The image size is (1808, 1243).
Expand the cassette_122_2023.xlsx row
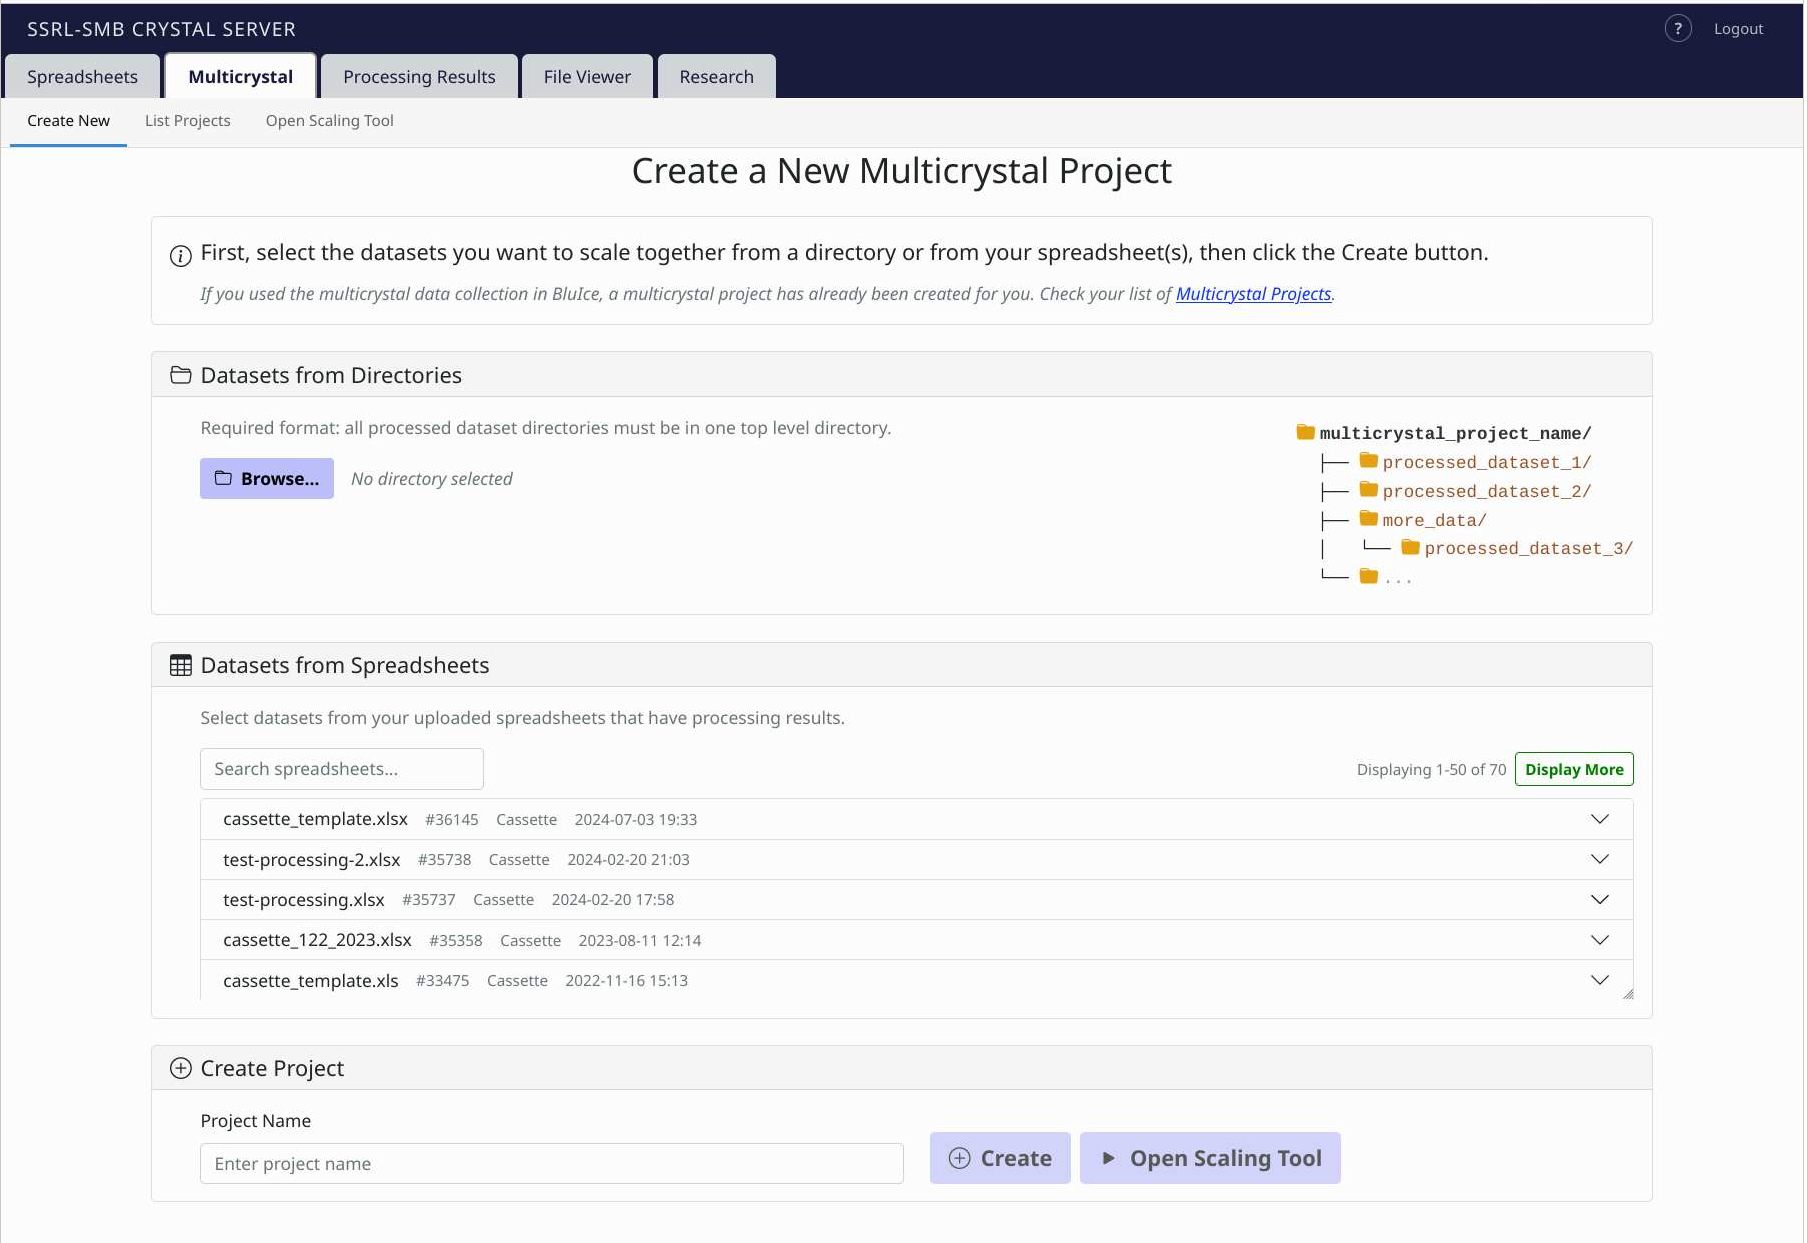click(1600, 940)
